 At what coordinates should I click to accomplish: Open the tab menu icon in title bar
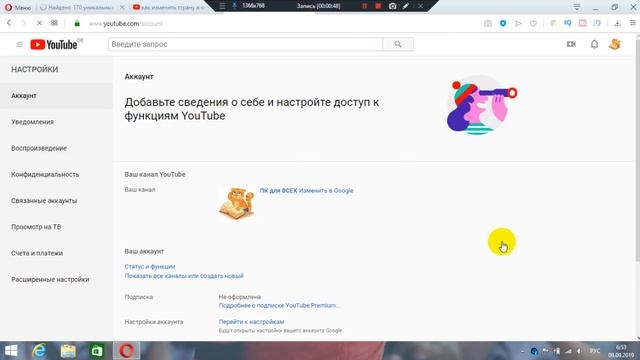[x=577, y=7]
